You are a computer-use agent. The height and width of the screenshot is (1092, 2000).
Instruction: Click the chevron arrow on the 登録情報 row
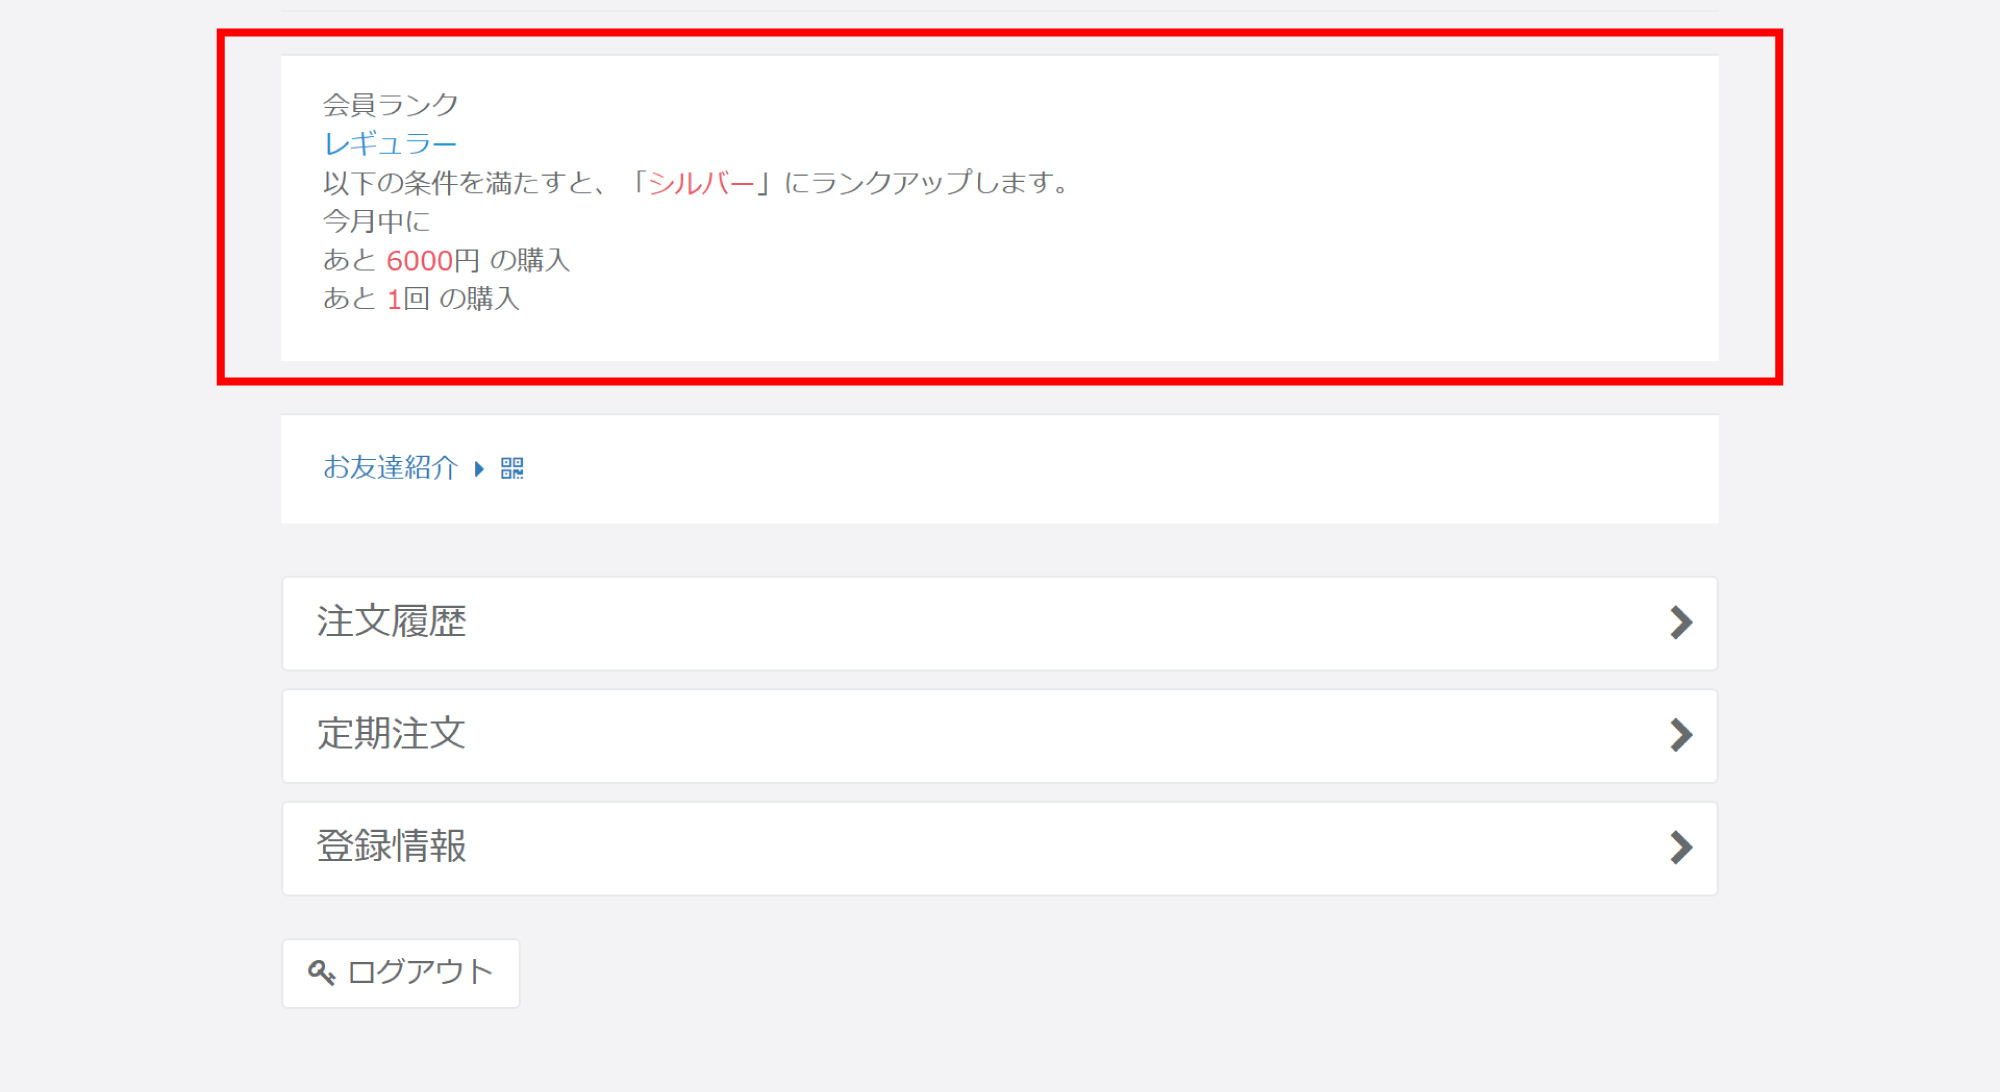pyautogui.click(x=1681, y=848)
